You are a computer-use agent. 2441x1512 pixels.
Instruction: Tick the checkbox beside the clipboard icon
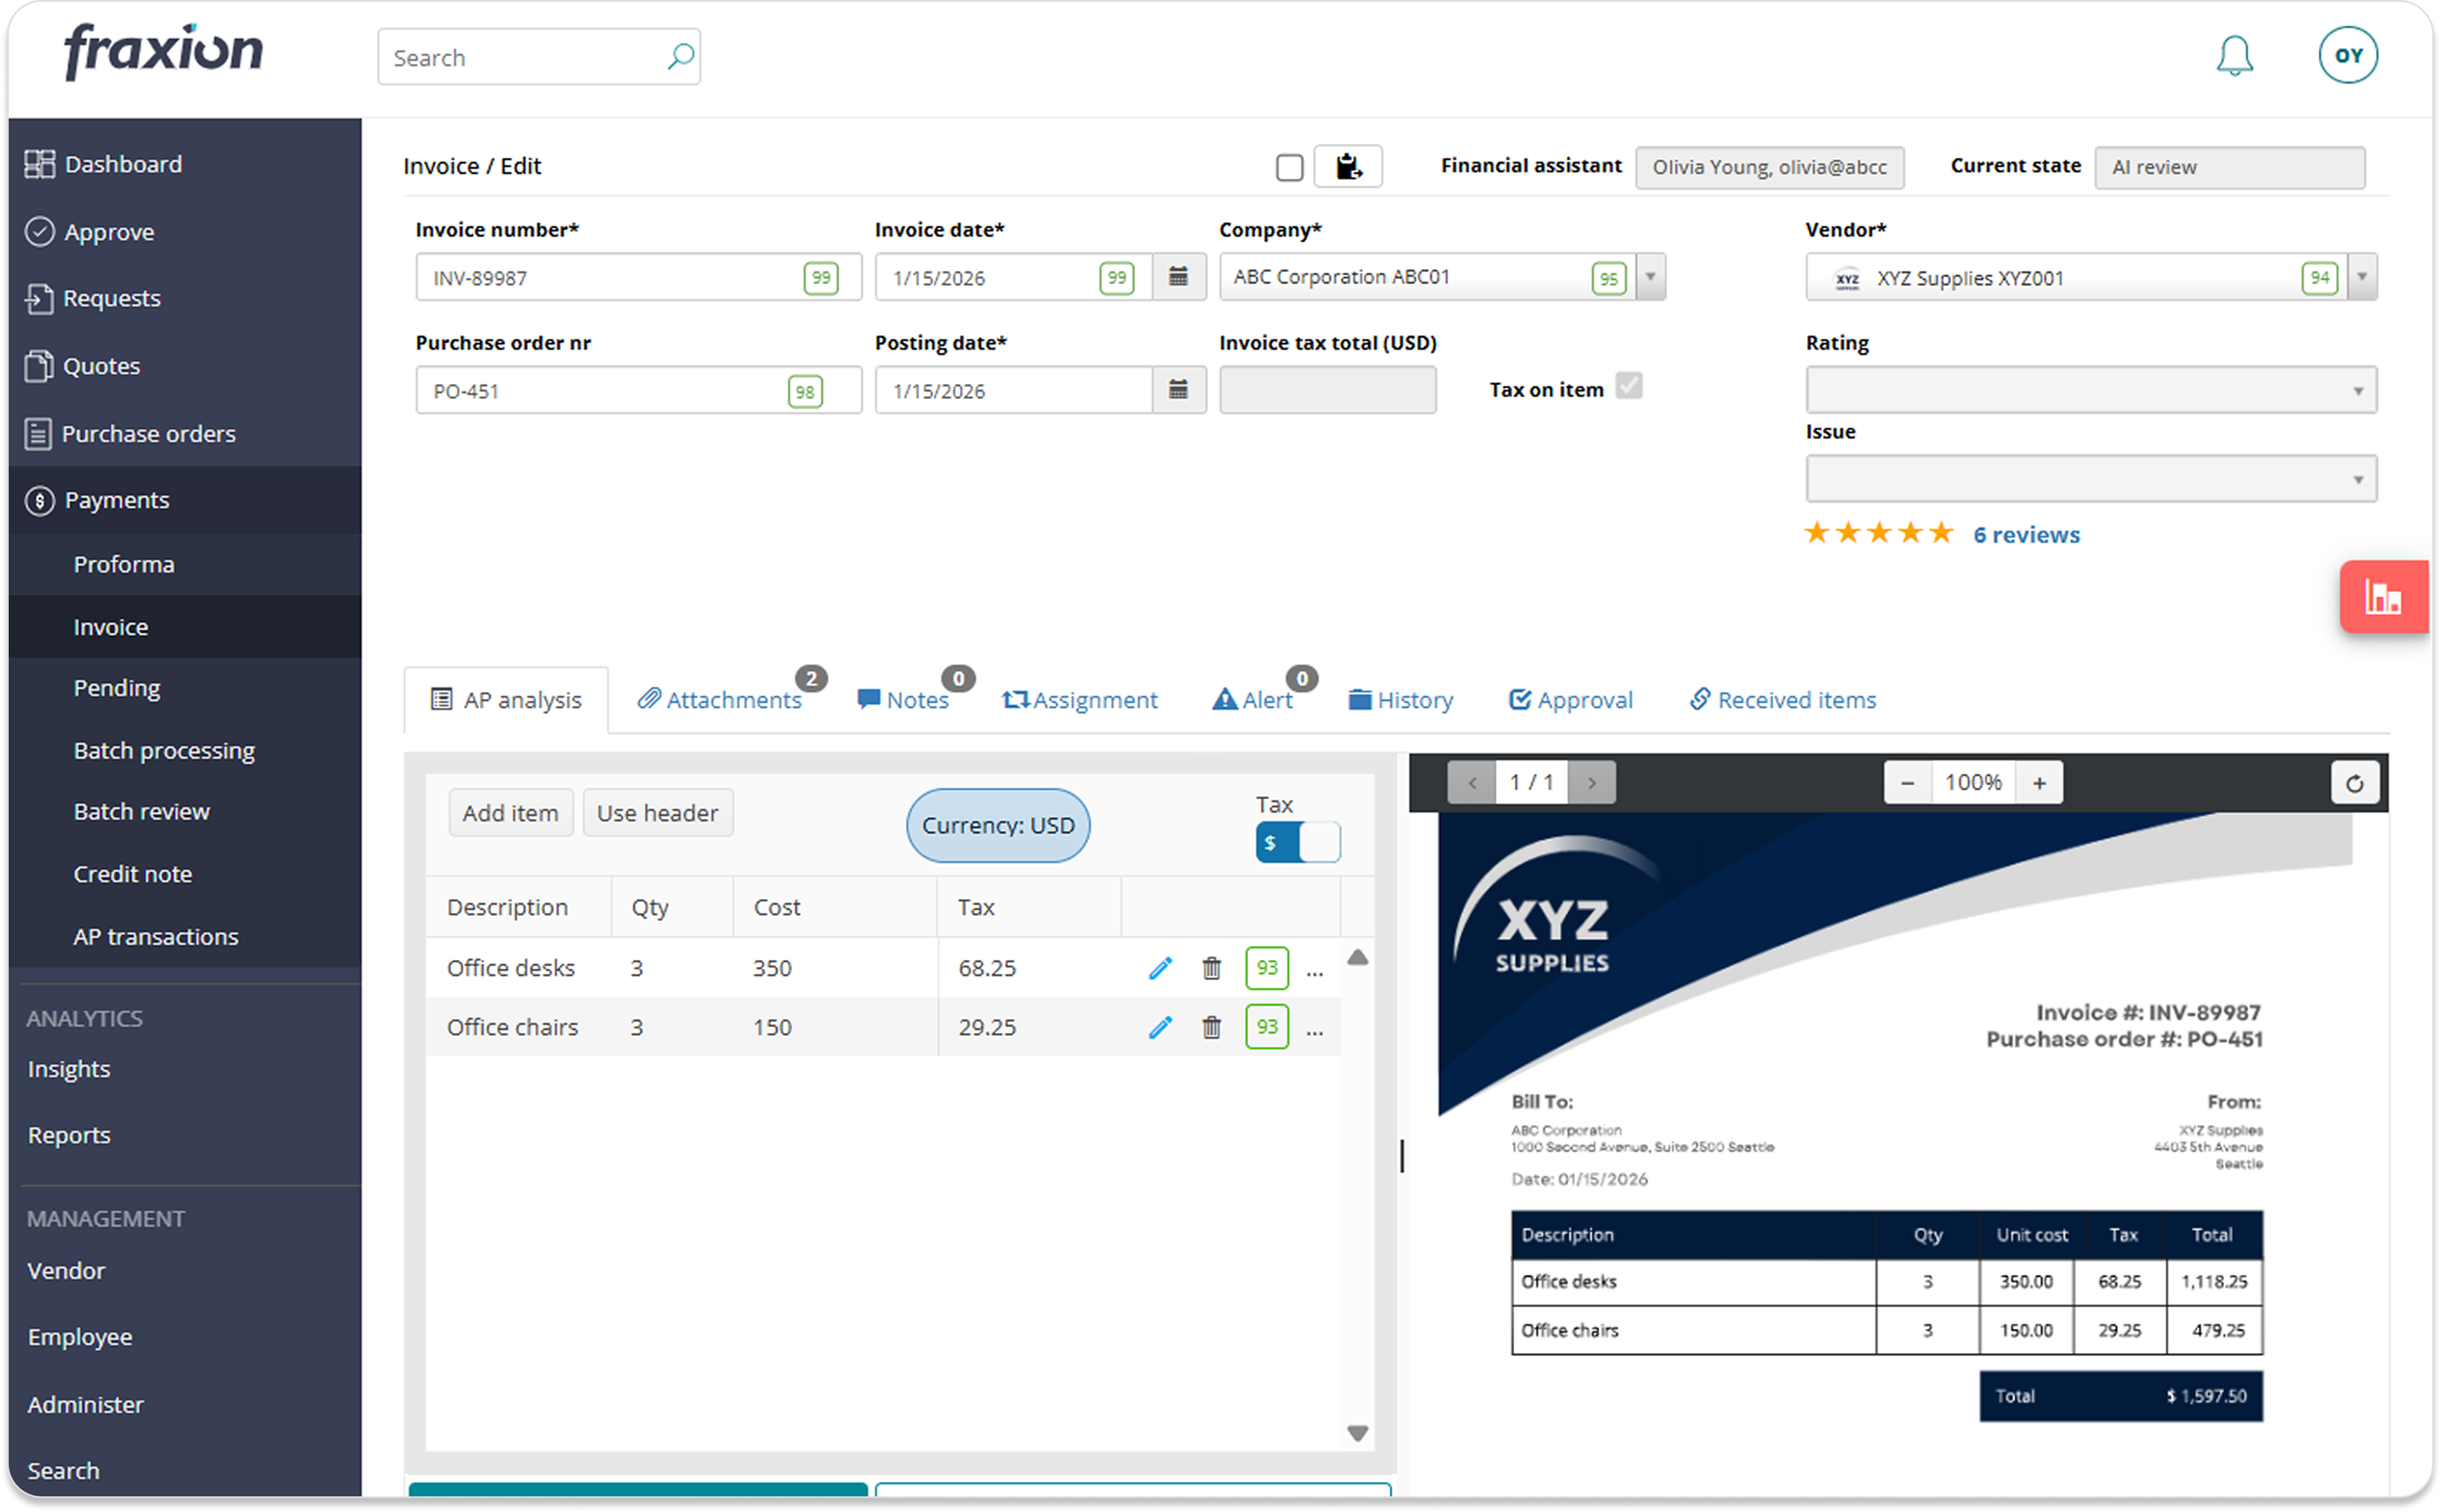point(1289,166)
